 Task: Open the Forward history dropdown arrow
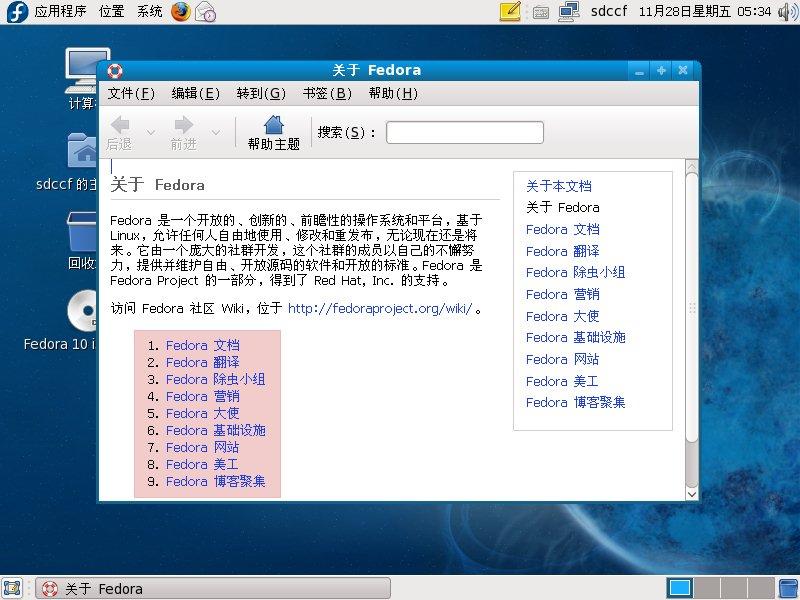(216, 133)
